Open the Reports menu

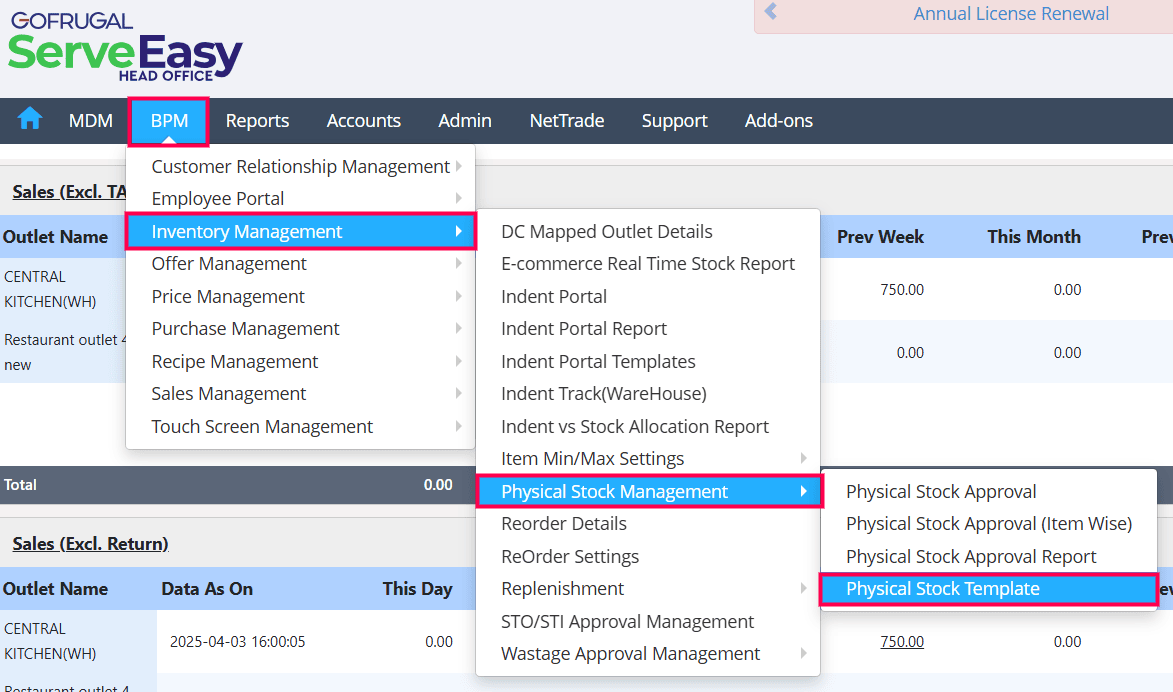(257, 121)
